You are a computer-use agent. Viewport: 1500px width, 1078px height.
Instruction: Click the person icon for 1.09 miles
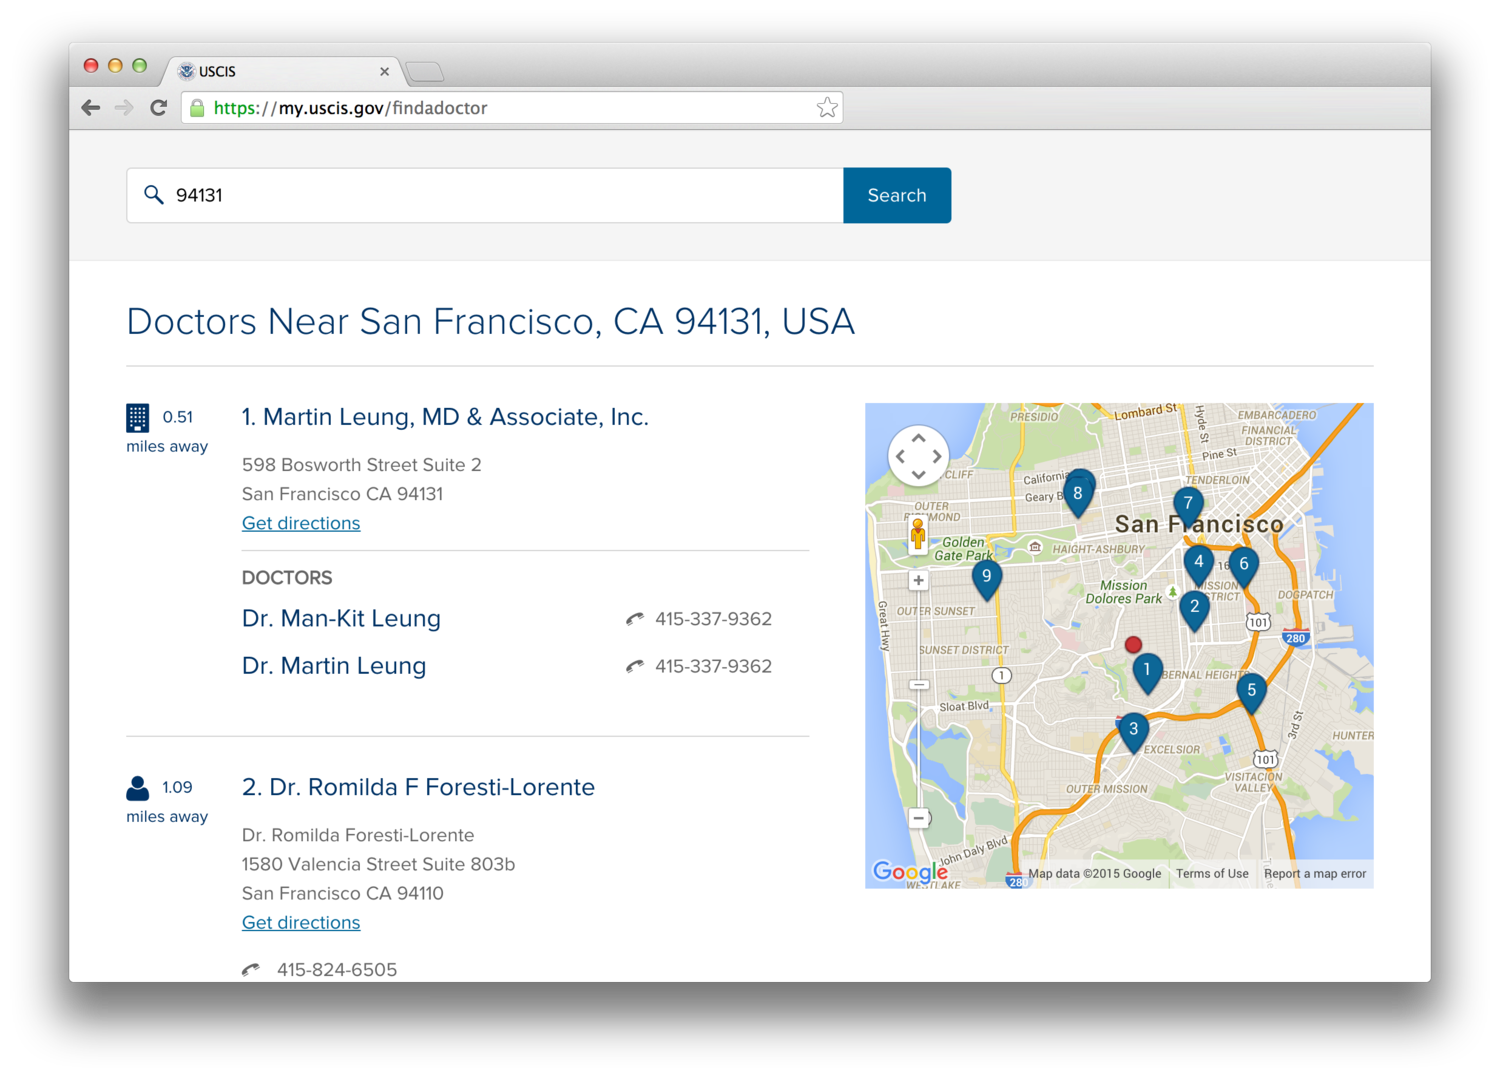(138, 788)
